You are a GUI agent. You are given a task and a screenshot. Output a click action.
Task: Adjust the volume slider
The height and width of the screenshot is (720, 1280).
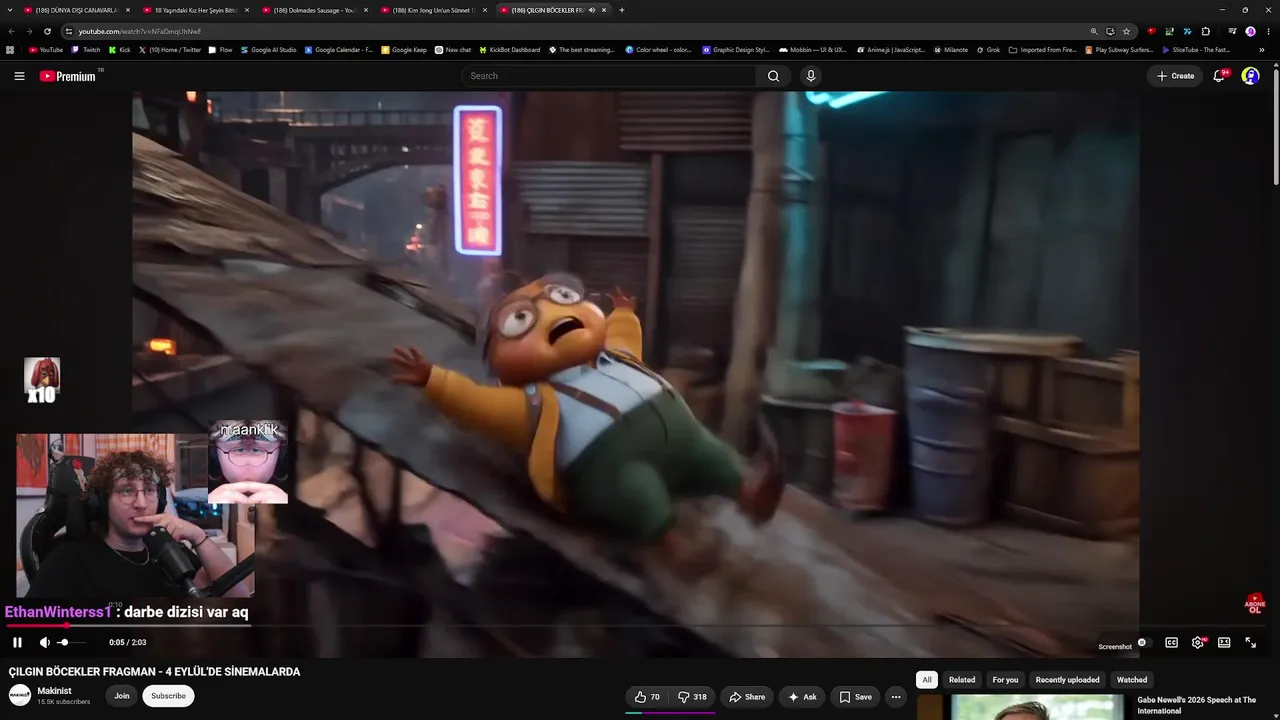pyautogui.click(x=71, y=642)
